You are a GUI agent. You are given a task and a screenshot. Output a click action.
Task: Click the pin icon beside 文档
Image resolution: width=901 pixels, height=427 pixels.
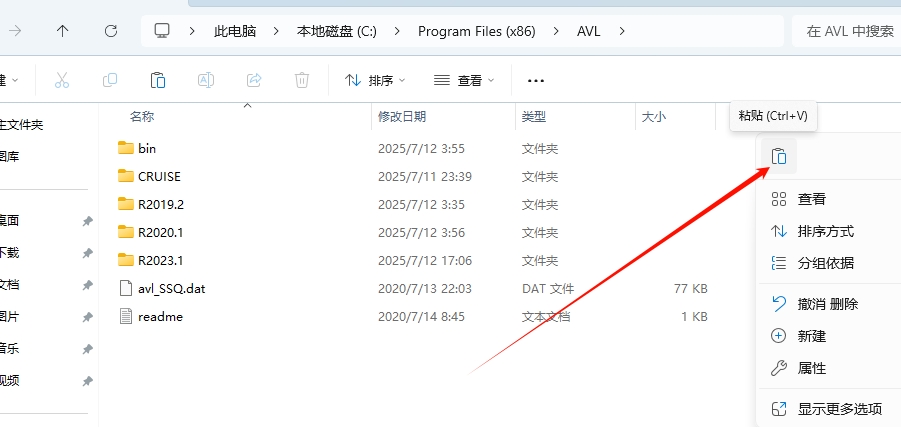click(x=87, y=285)
